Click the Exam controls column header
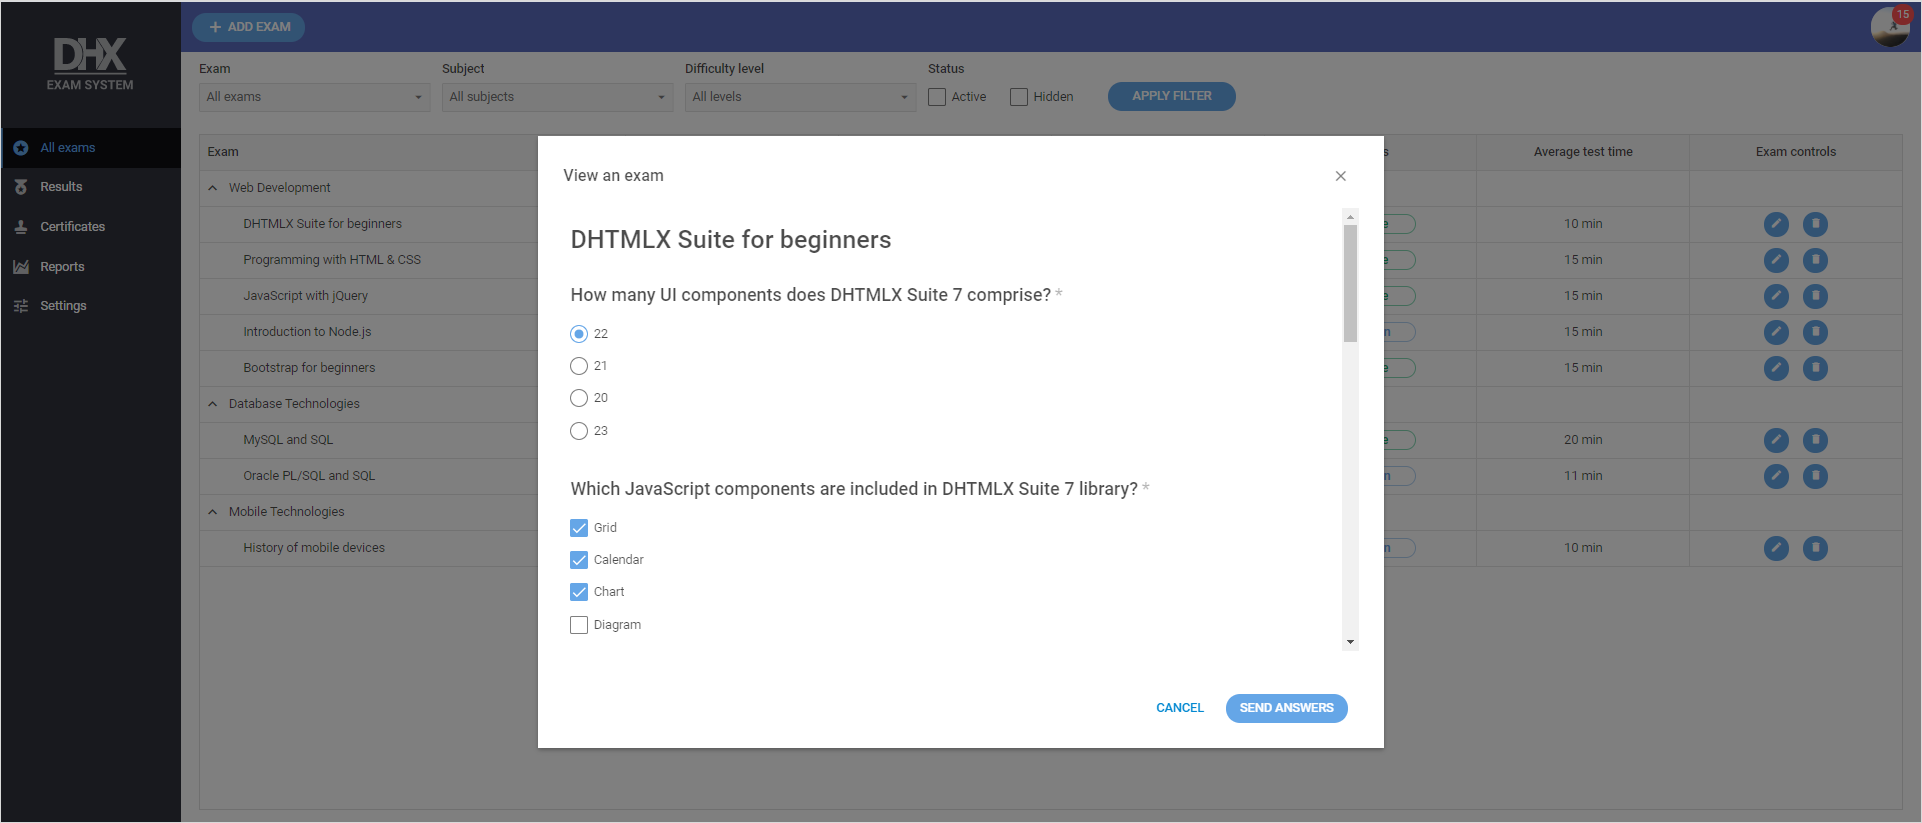1922x823 pixels. click(1796, 152)
